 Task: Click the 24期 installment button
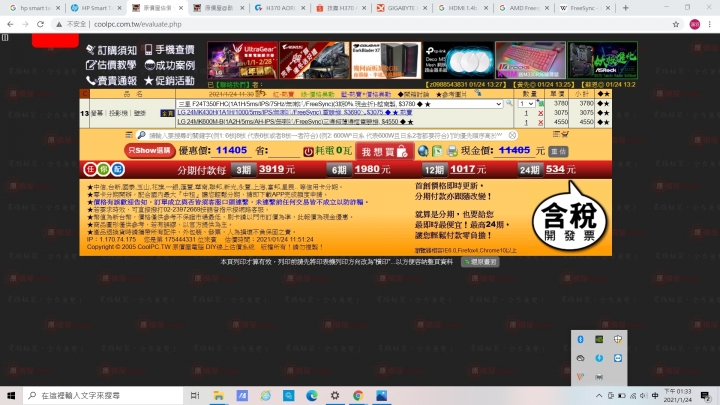(x=529, y=170)
